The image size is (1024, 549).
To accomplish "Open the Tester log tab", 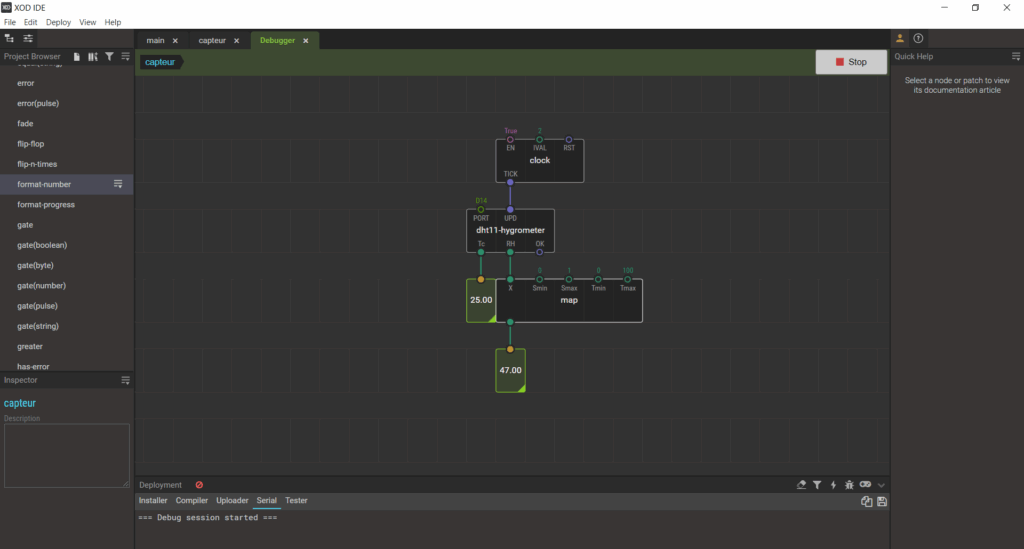I will tap(296, 501).
